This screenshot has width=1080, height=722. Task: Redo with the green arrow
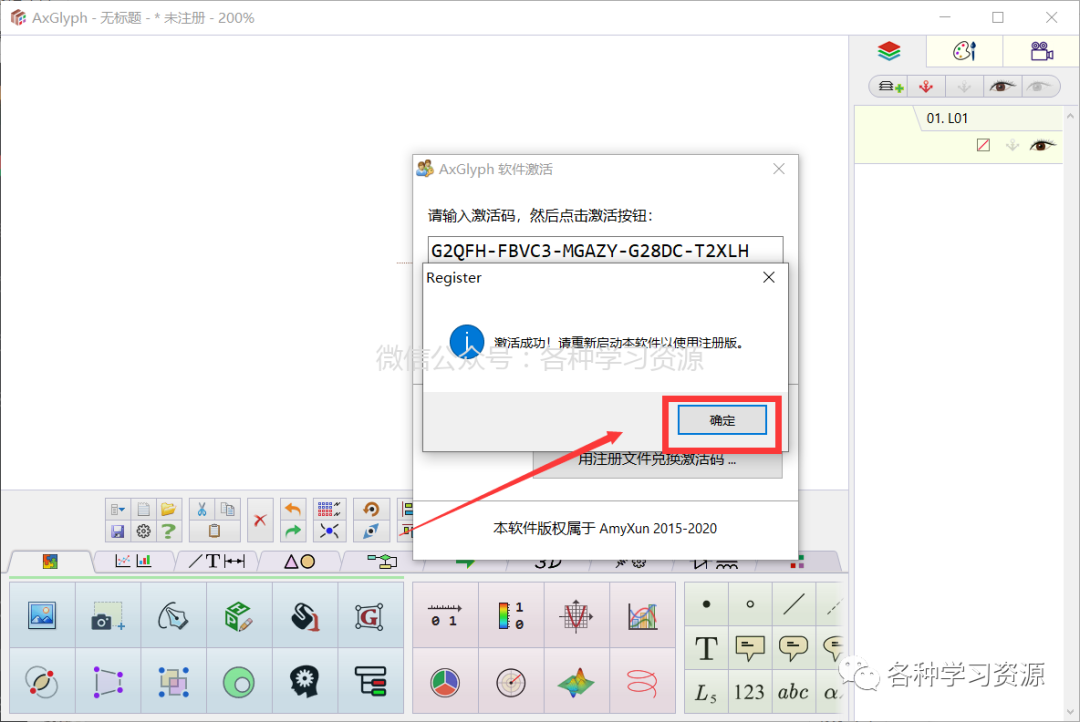(293, 531)
